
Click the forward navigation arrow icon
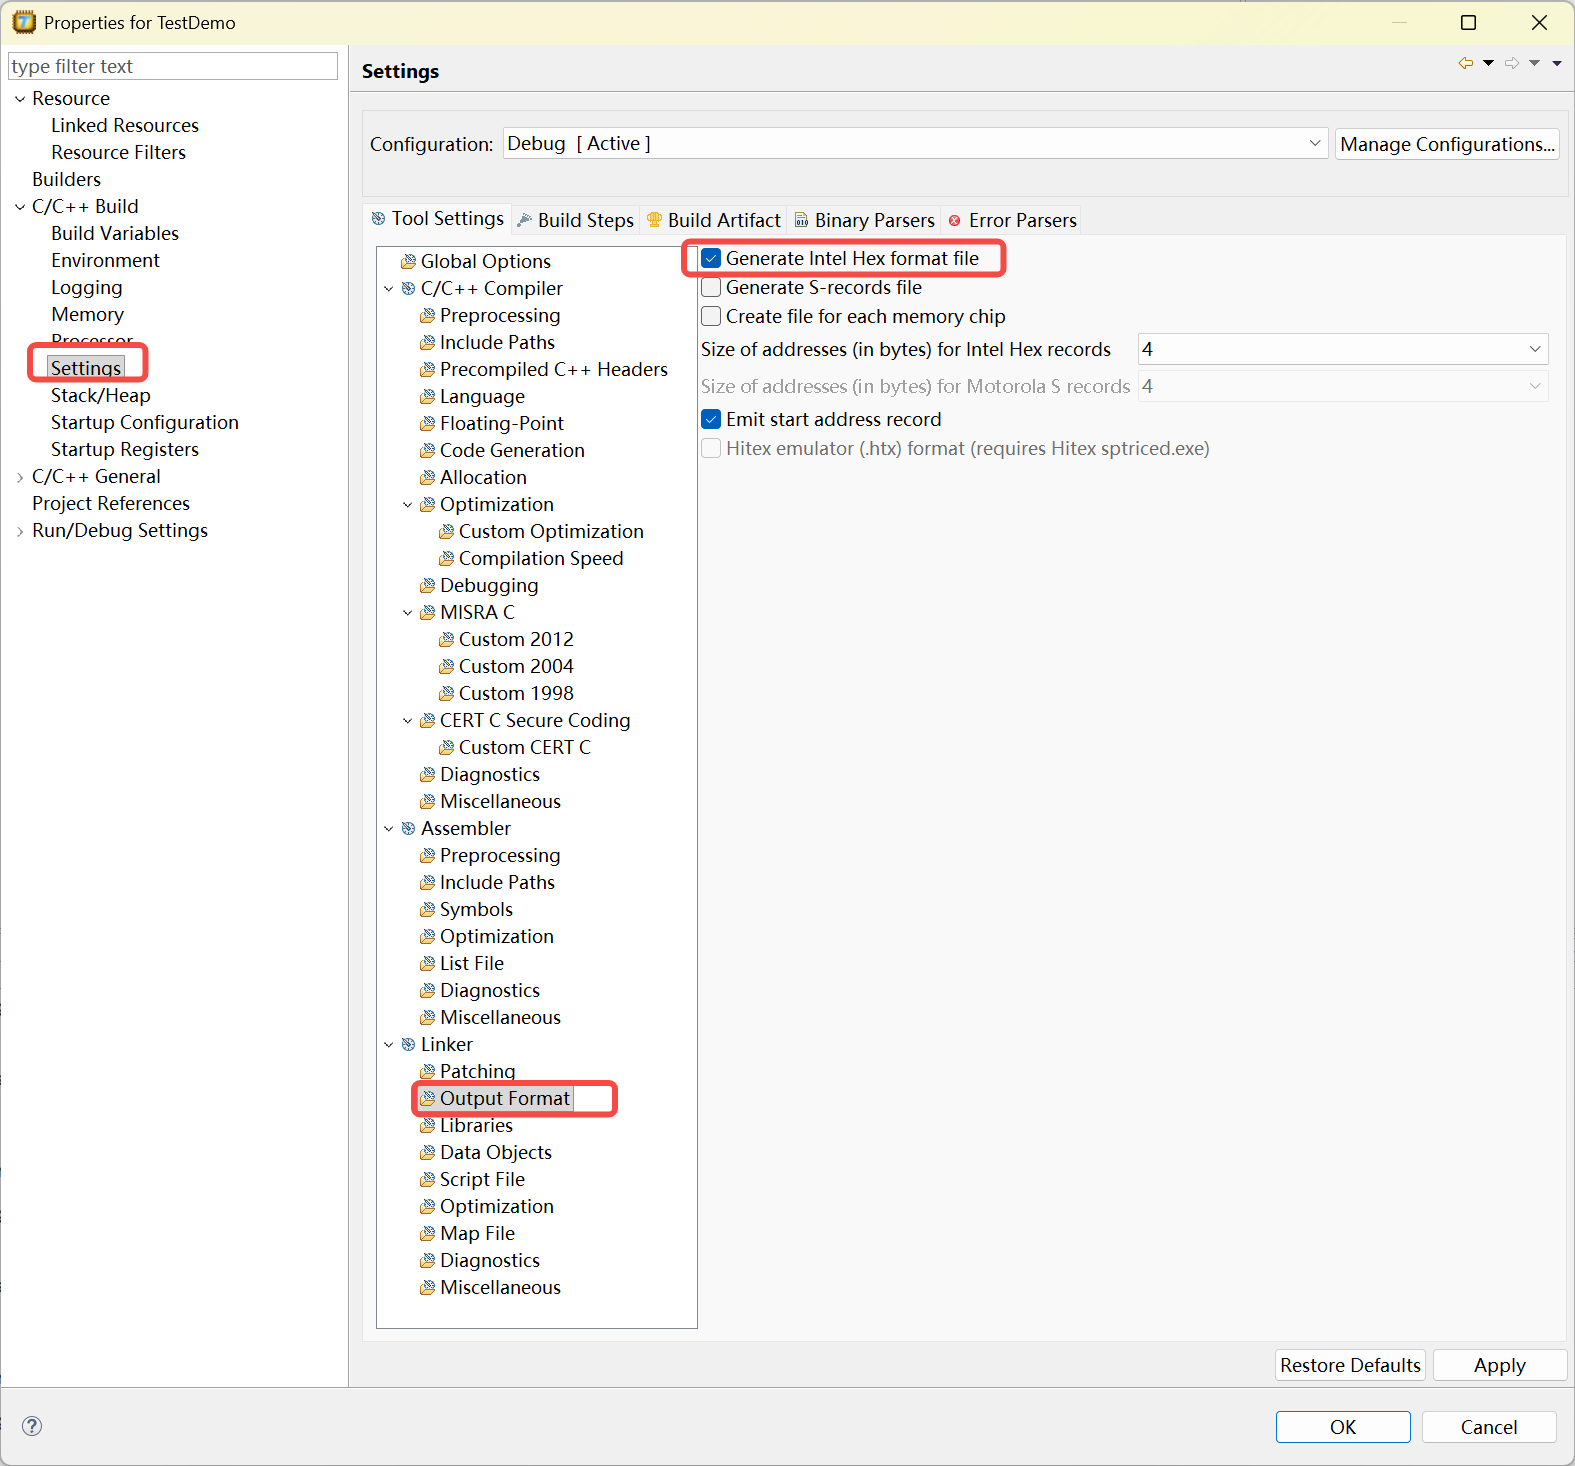click(1512, 63)
